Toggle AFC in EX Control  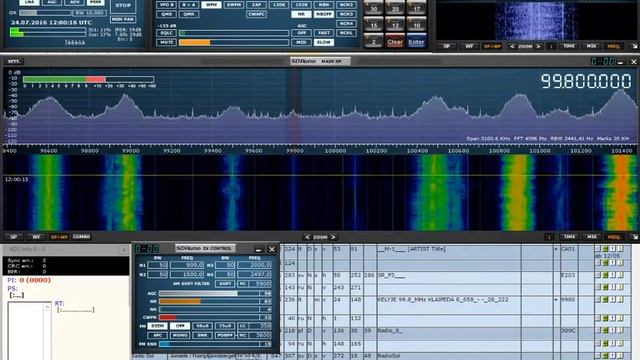(x=158, y=335)
